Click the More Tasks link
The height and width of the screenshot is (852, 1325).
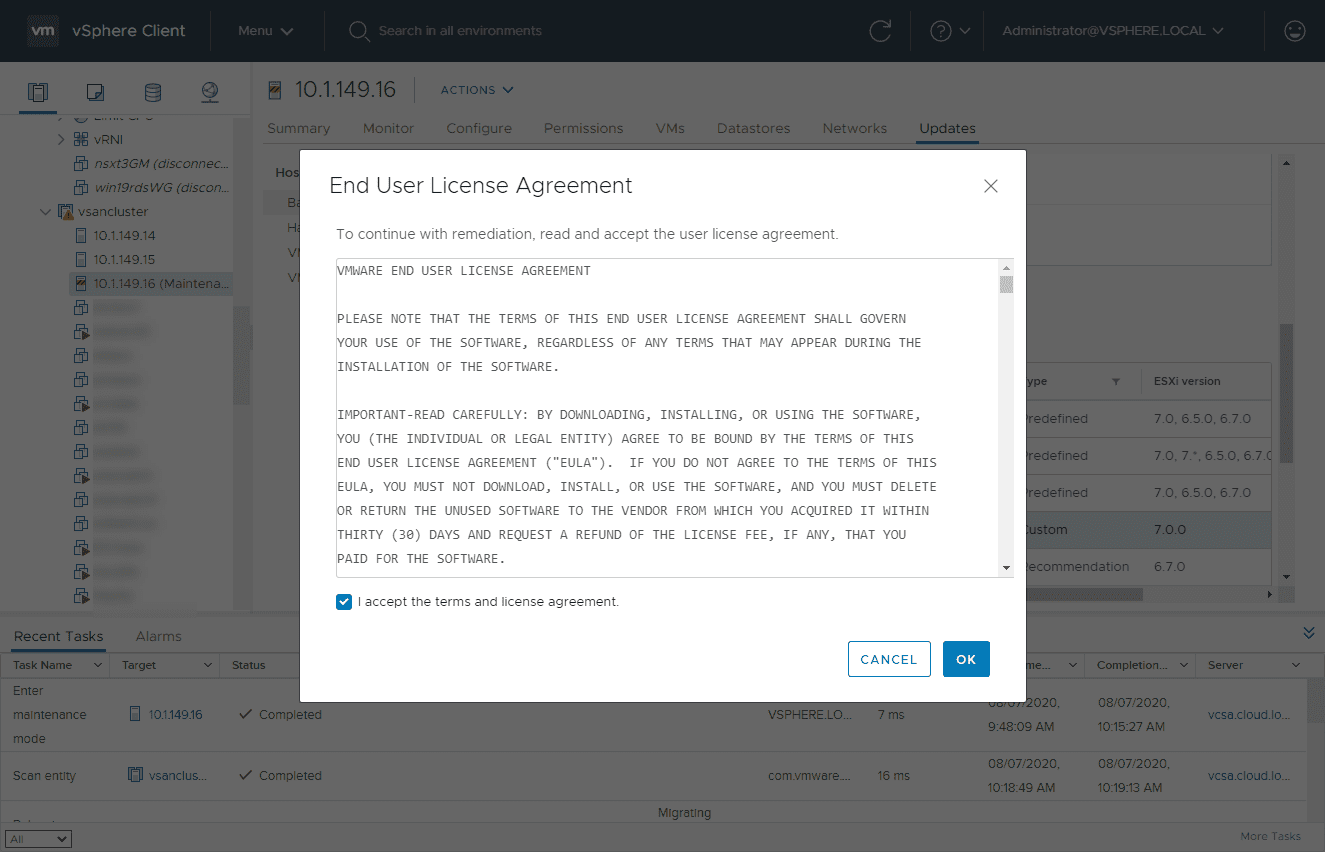(1270, 835)
